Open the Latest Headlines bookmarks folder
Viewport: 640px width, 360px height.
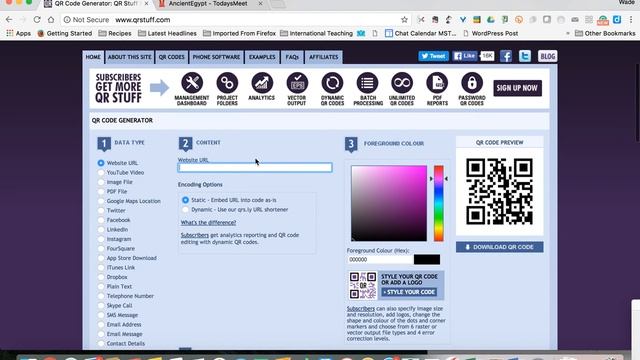coord(167,33)
